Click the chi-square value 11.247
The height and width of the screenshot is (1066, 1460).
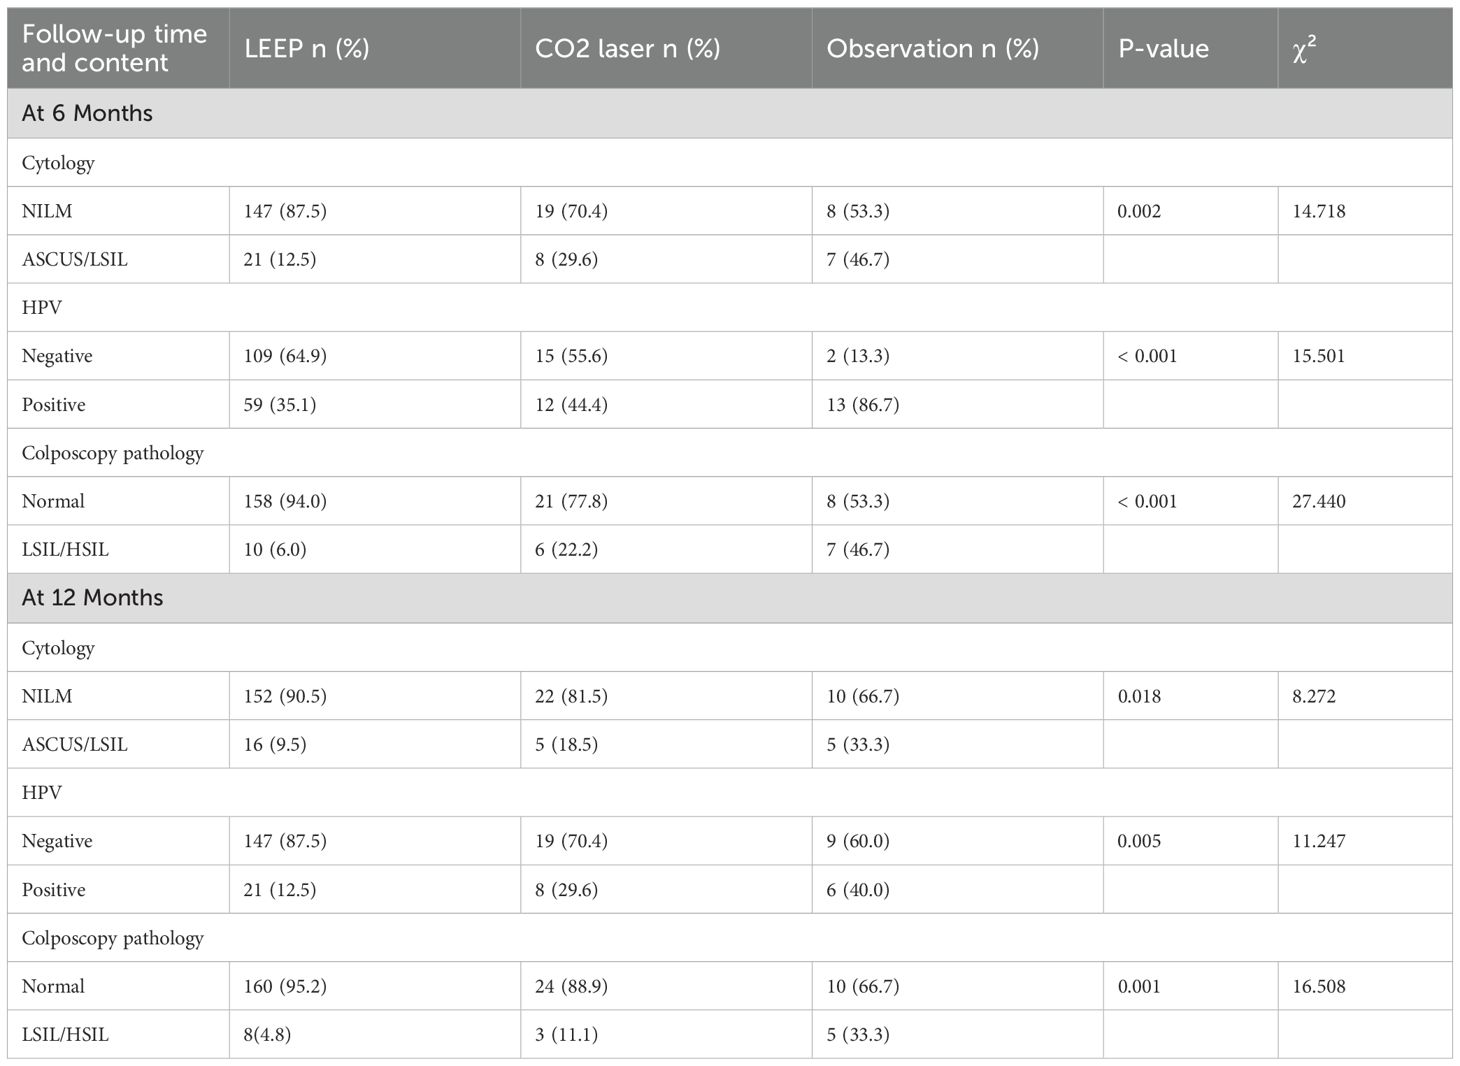pos(1319,841)
